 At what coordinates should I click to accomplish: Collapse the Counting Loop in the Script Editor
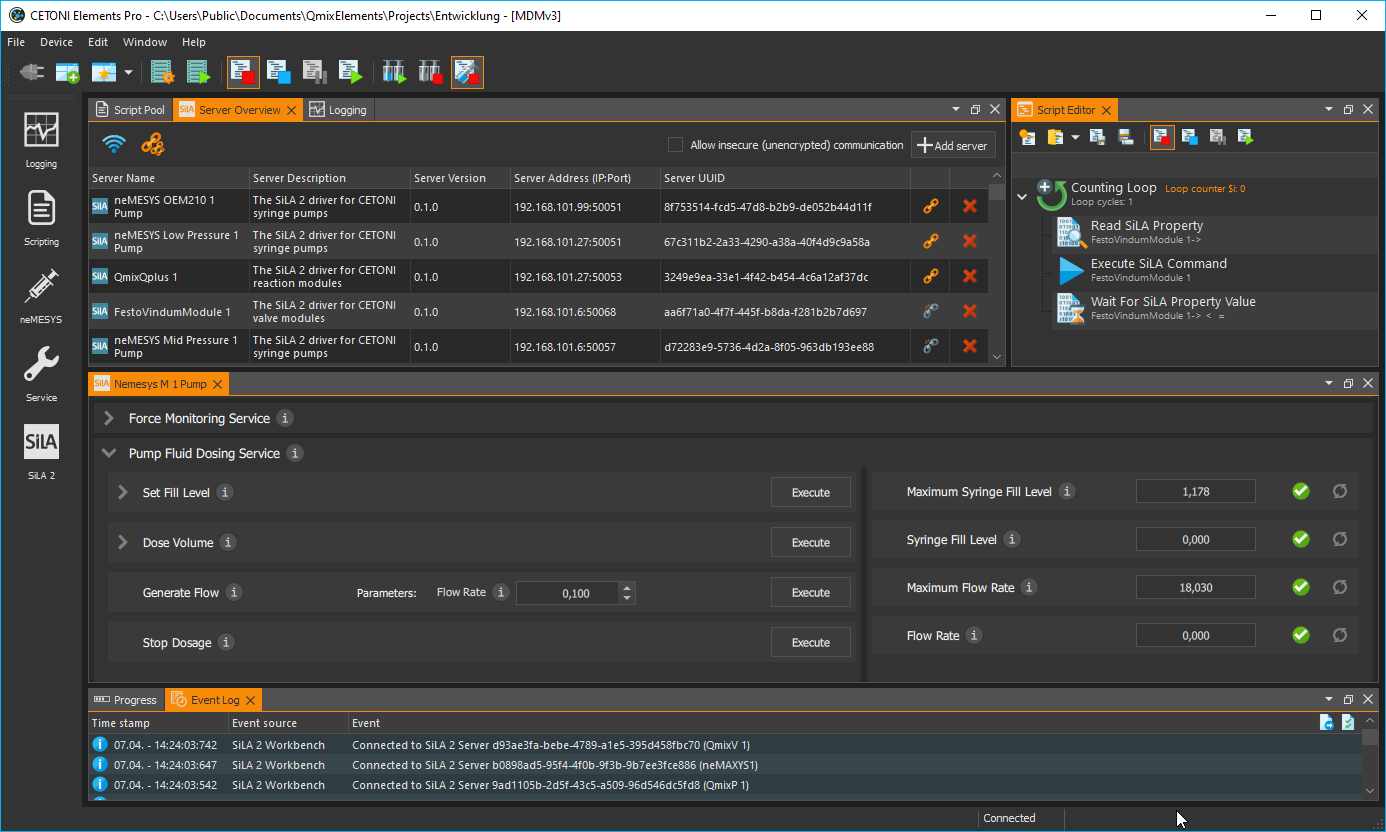click(1022, 196)
